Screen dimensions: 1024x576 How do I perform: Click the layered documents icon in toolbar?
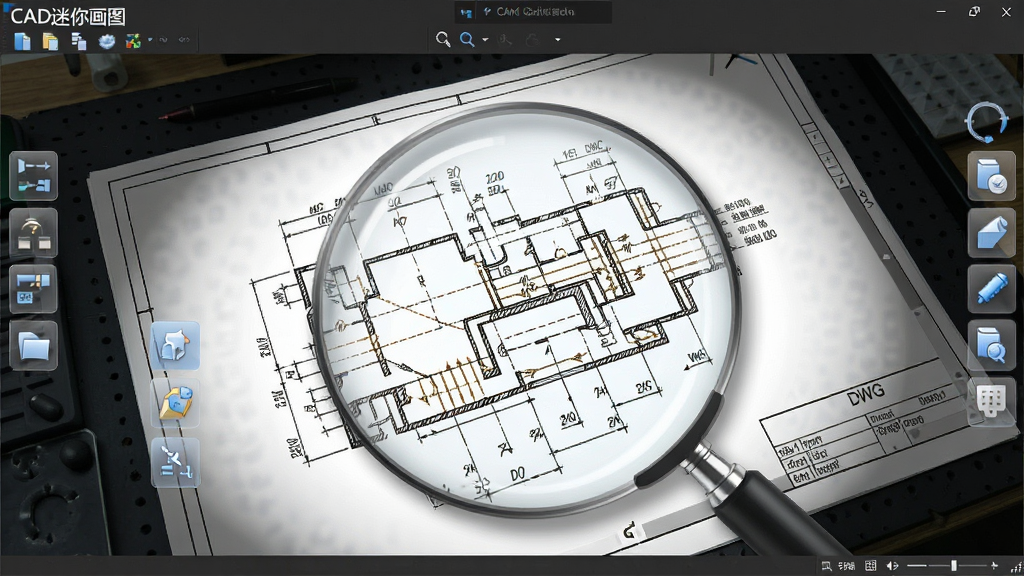pyautogui.click(x=78, y=41)
